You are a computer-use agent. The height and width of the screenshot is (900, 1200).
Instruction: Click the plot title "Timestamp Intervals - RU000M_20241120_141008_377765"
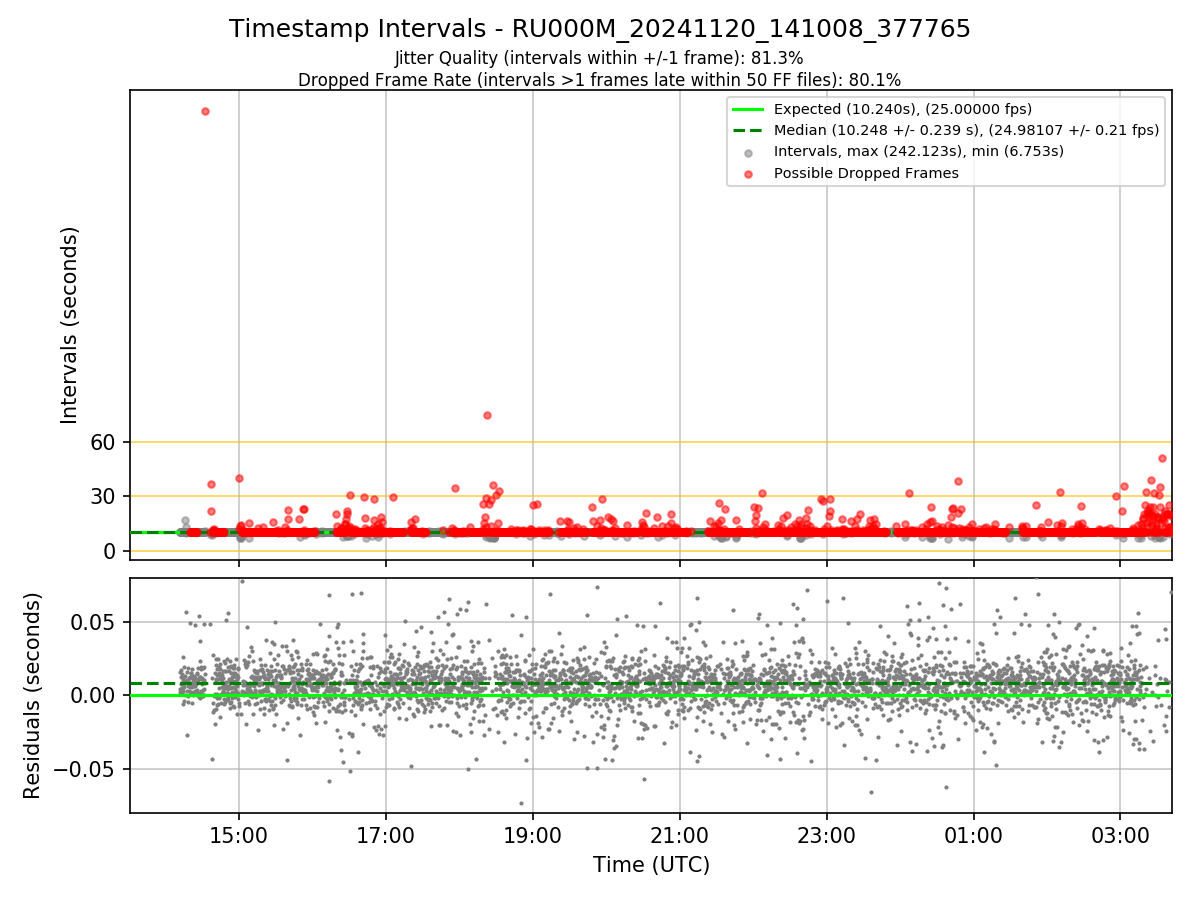click(600, 29)
